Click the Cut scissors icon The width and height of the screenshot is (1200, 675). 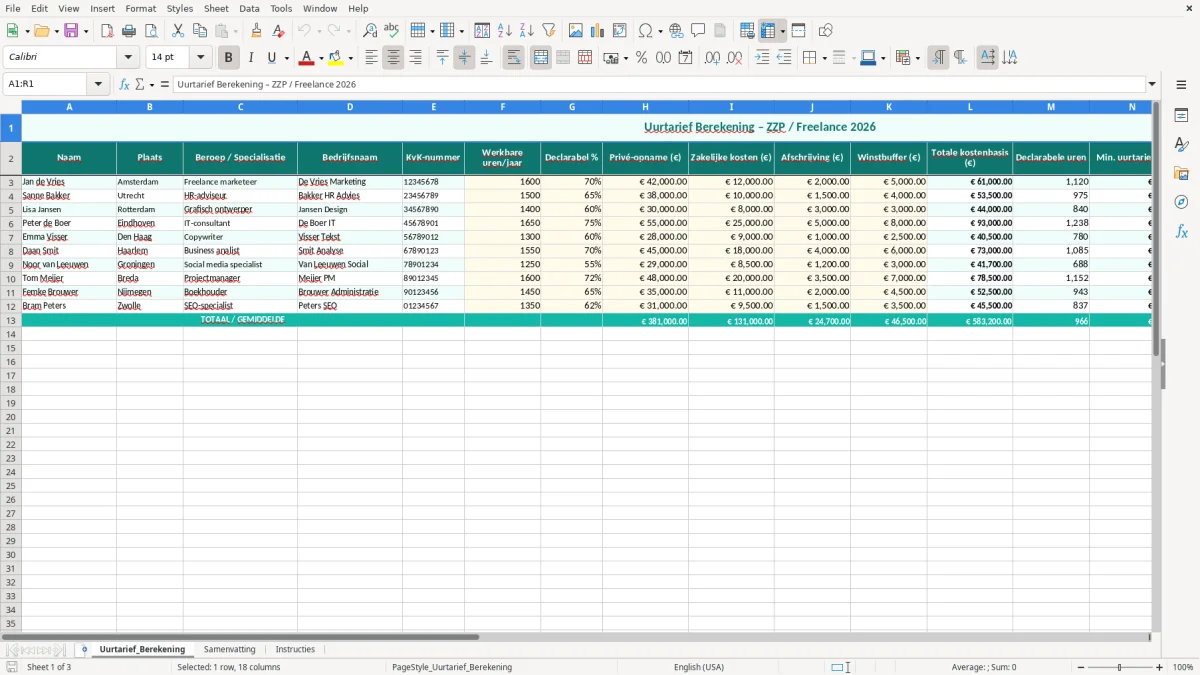[x=178, y=31]
